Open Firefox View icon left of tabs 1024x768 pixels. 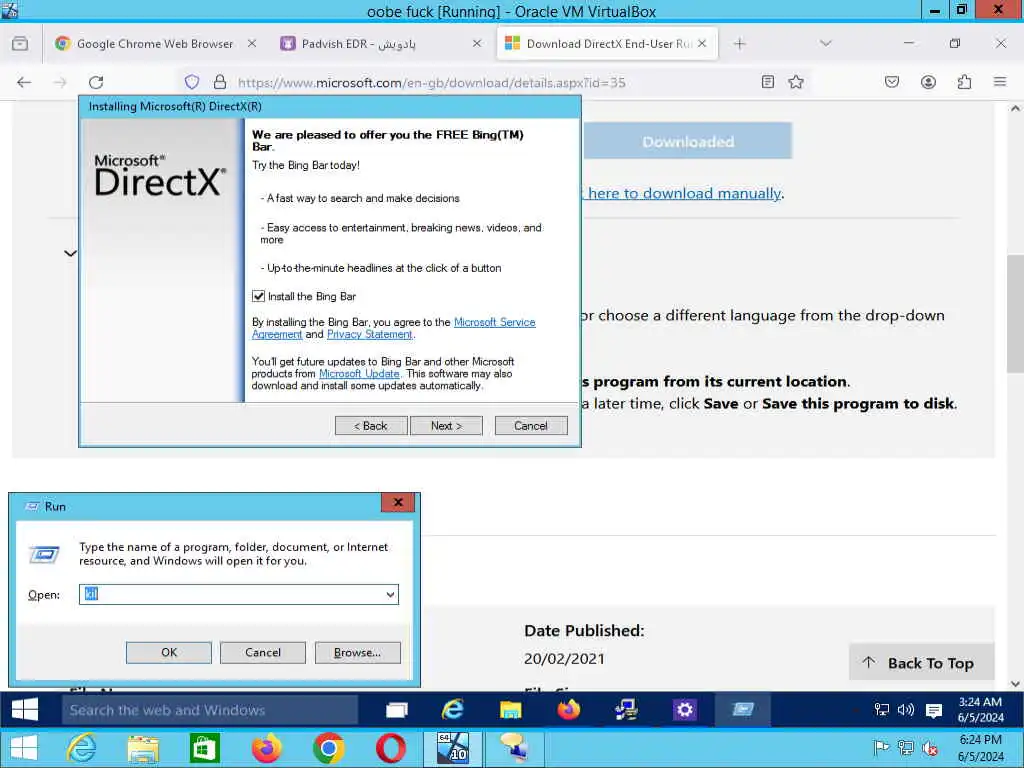pyautogui.click(x=20, y=44)
